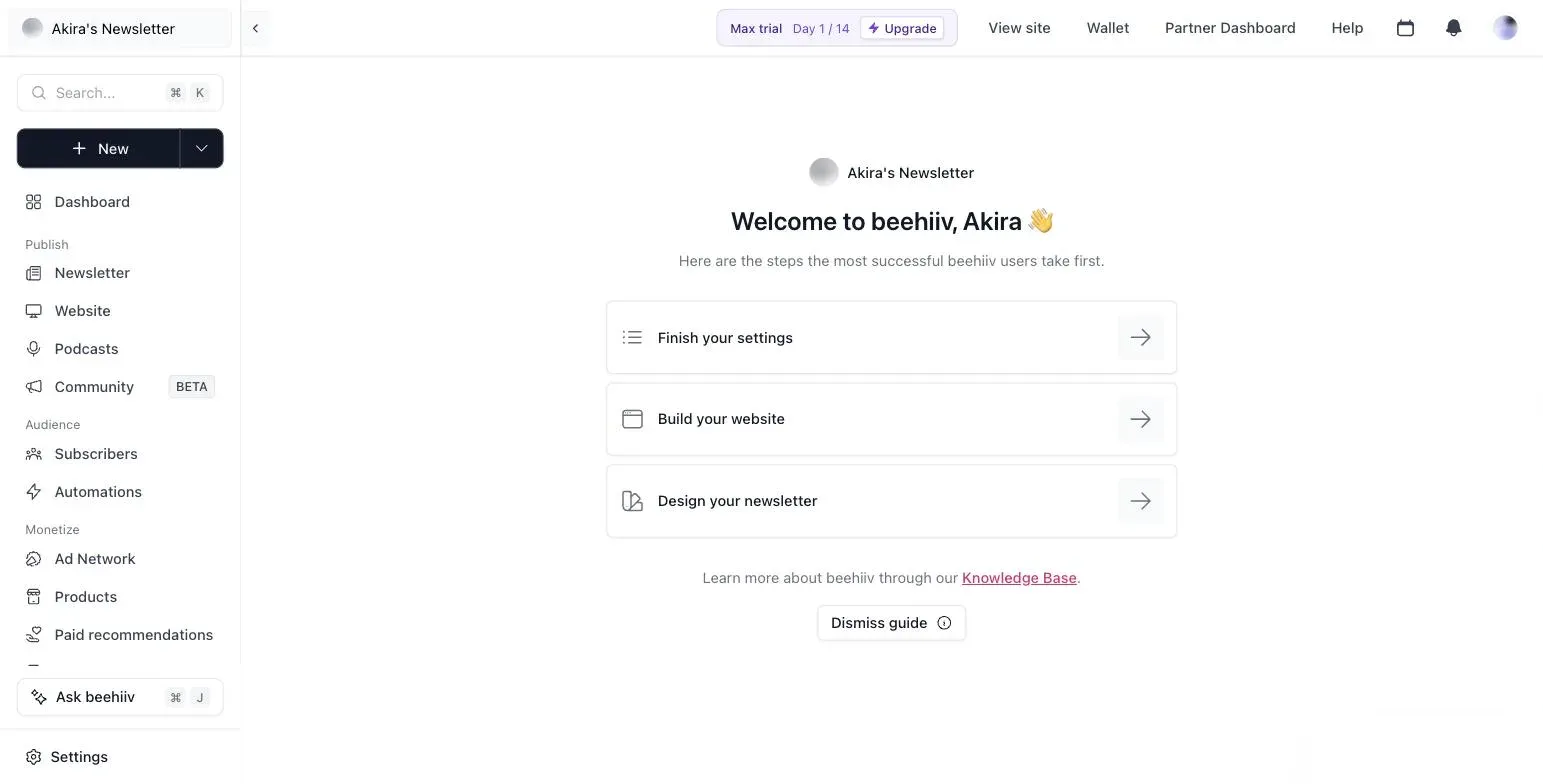Screen dimensions: 1543x784
Task: Click the Newsletter icon in sidebar
Action: coord(34,273)
